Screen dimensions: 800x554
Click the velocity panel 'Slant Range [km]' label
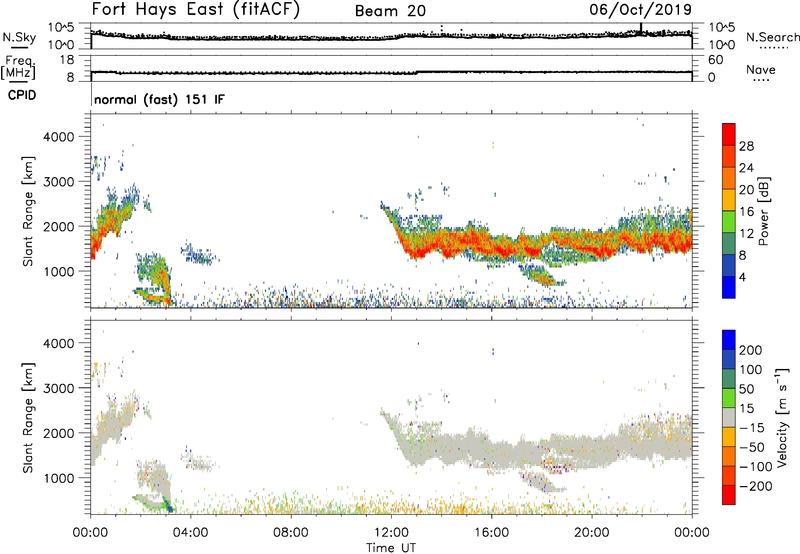tap(28, 418)
